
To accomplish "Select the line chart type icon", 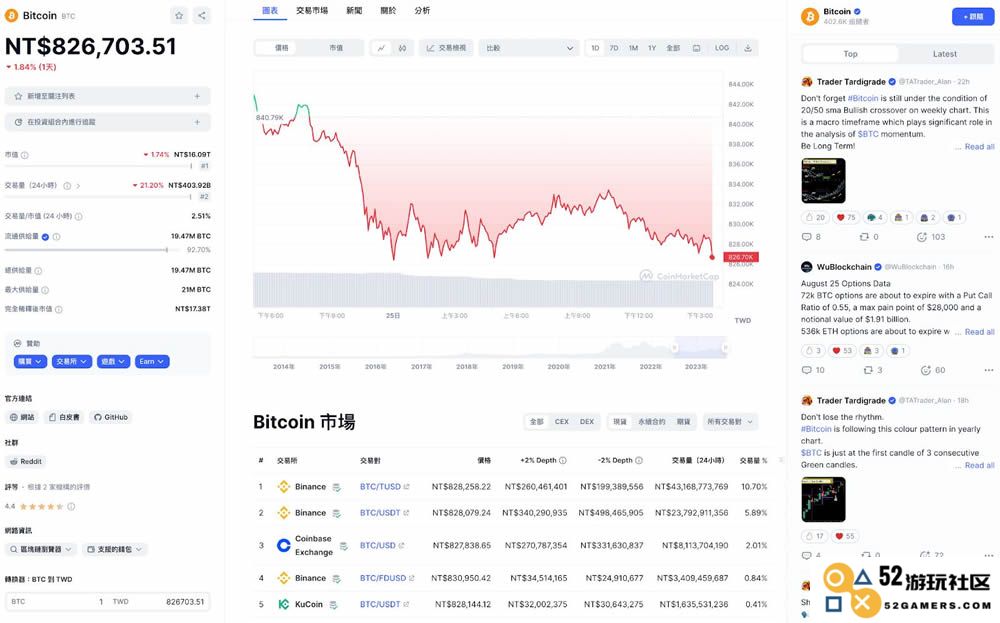I will (381, 48).
